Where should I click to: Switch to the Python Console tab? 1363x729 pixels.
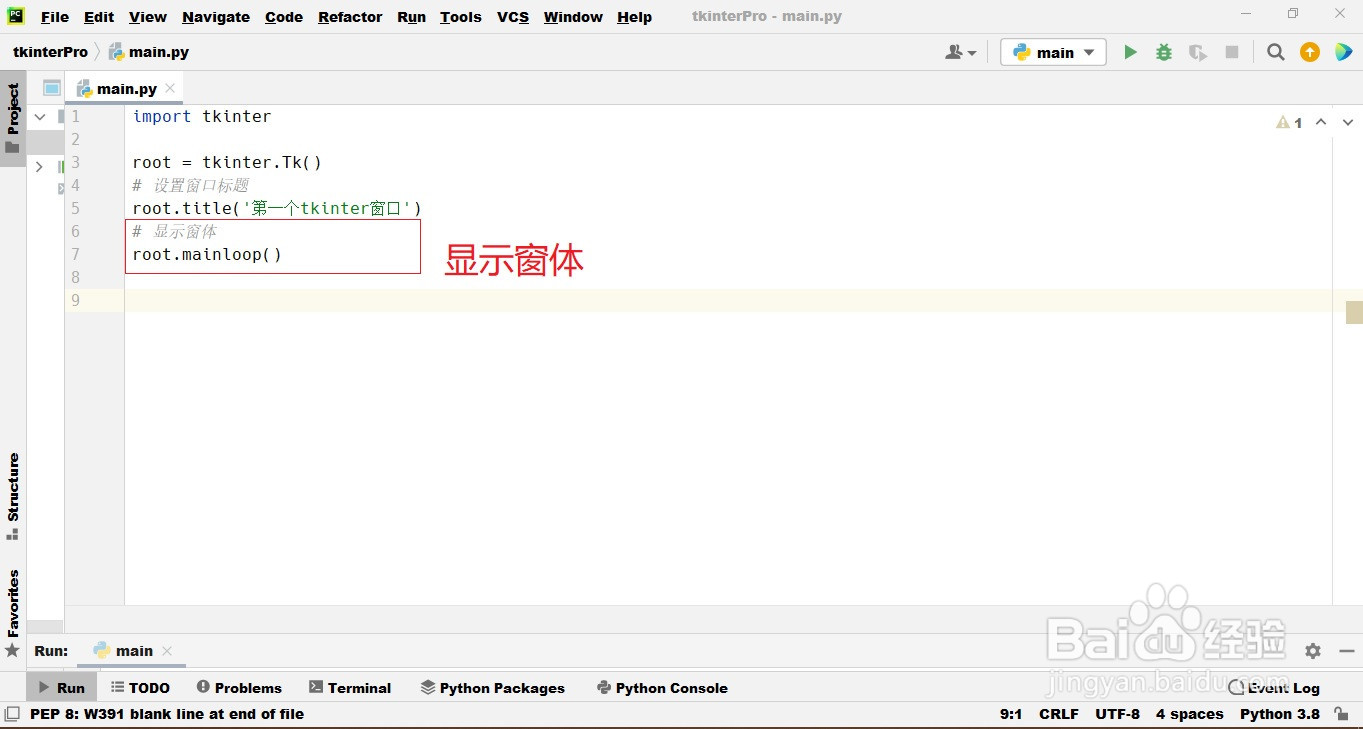pyautogui.click(x=662, y=687)
